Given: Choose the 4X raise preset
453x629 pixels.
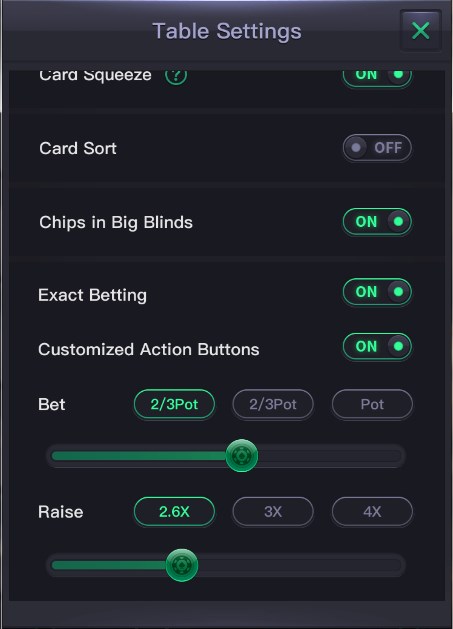Looking at the screenshot, I should coord(372,512).
